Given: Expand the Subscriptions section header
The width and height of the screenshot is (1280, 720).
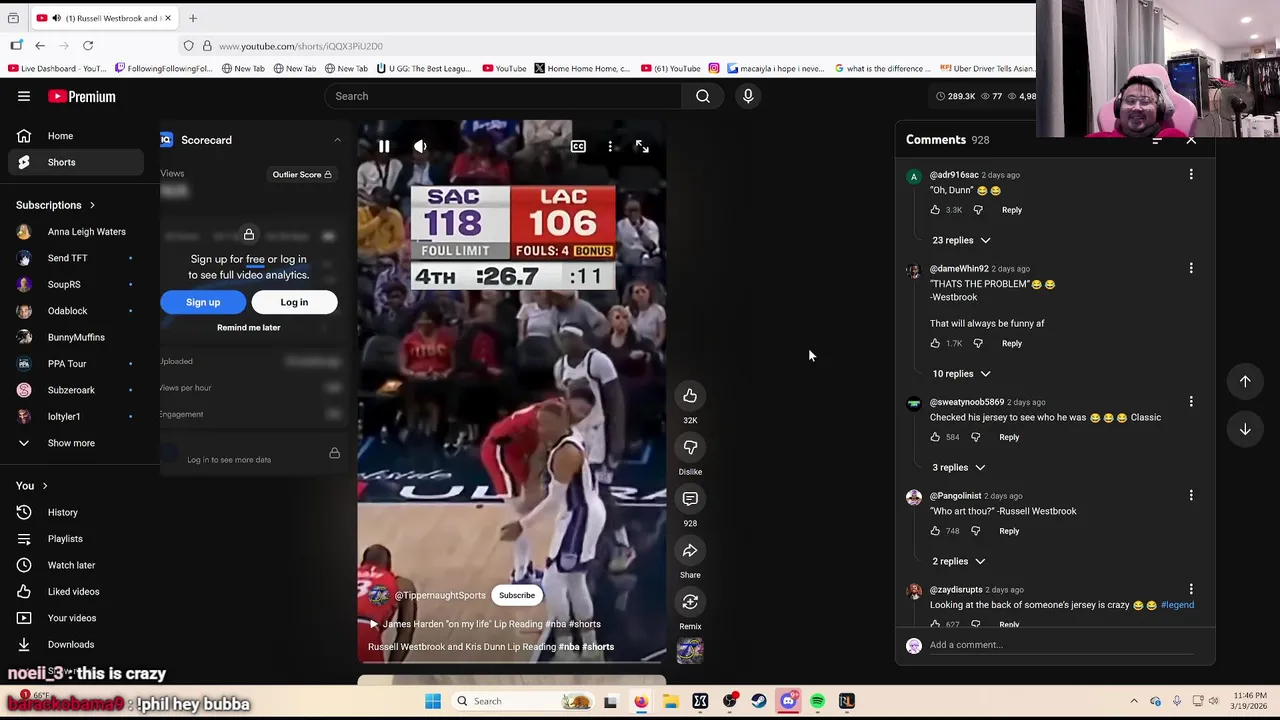Looking at the screenshot, I should coord(55,205).
